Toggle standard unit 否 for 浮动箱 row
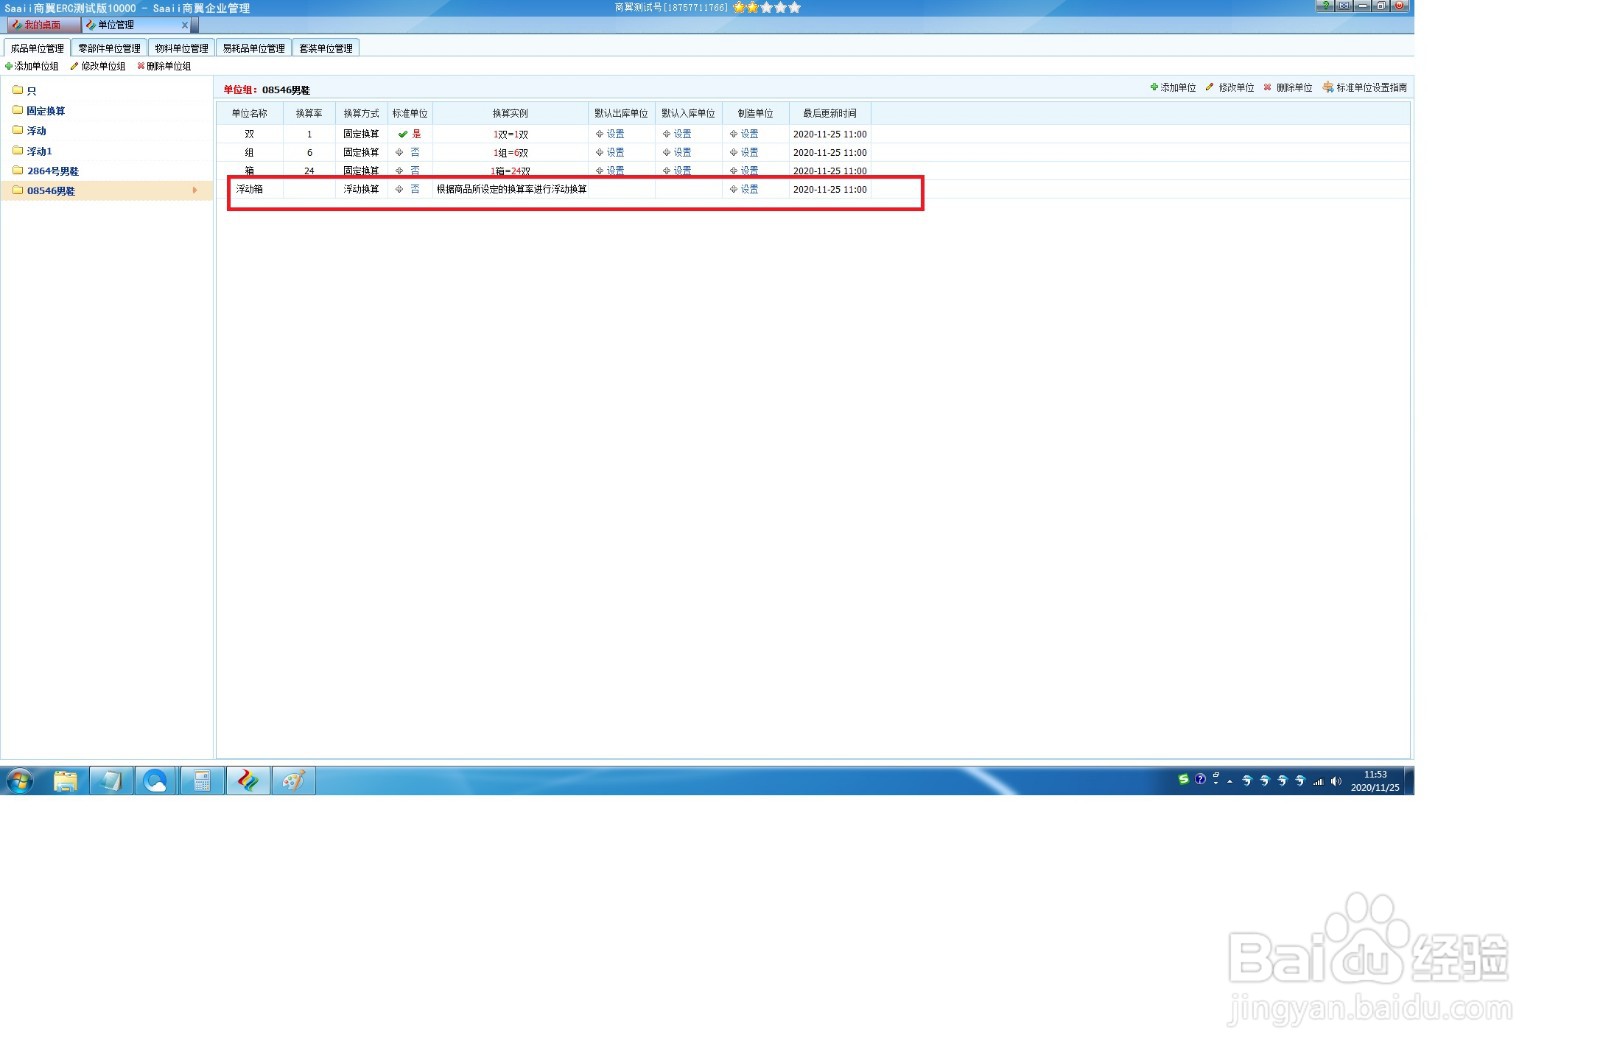 (408, 189)
